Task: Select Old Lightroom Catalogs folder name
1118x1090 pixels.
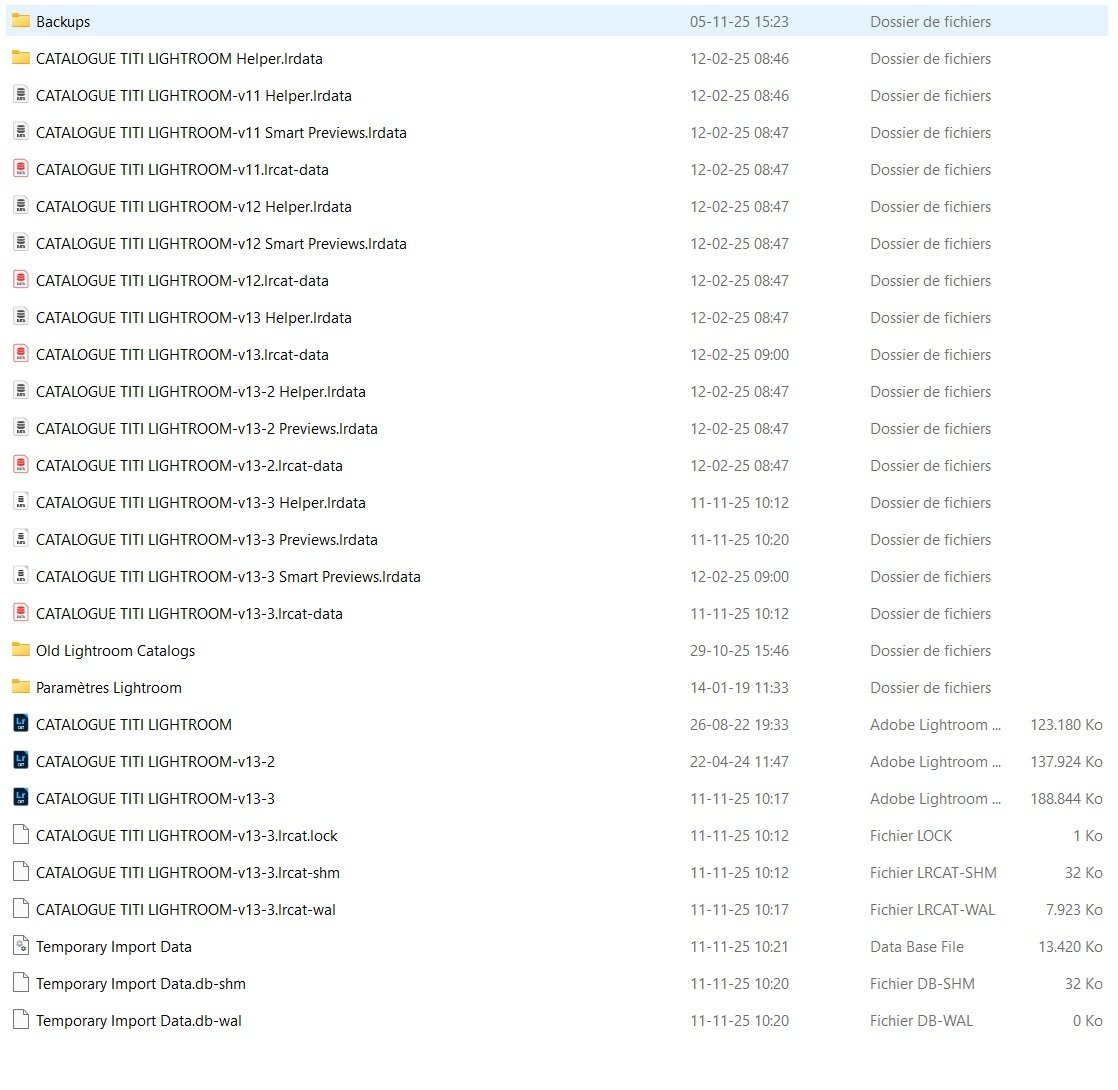Action: point(116,651)
